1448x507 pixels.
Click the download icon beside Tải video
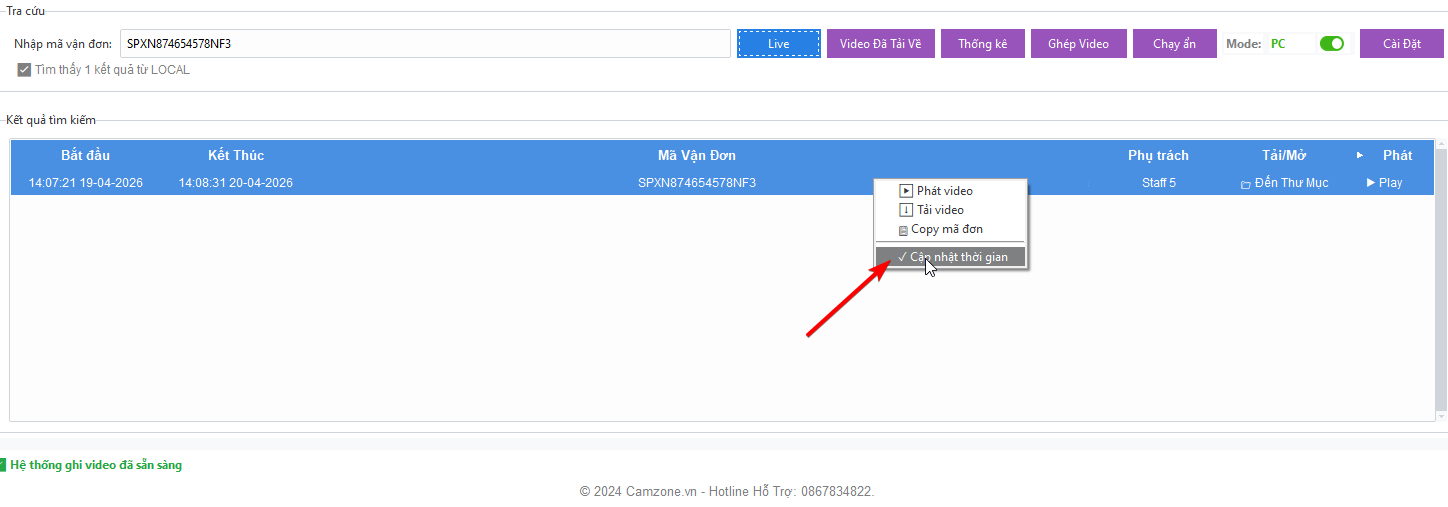[906, 210]
